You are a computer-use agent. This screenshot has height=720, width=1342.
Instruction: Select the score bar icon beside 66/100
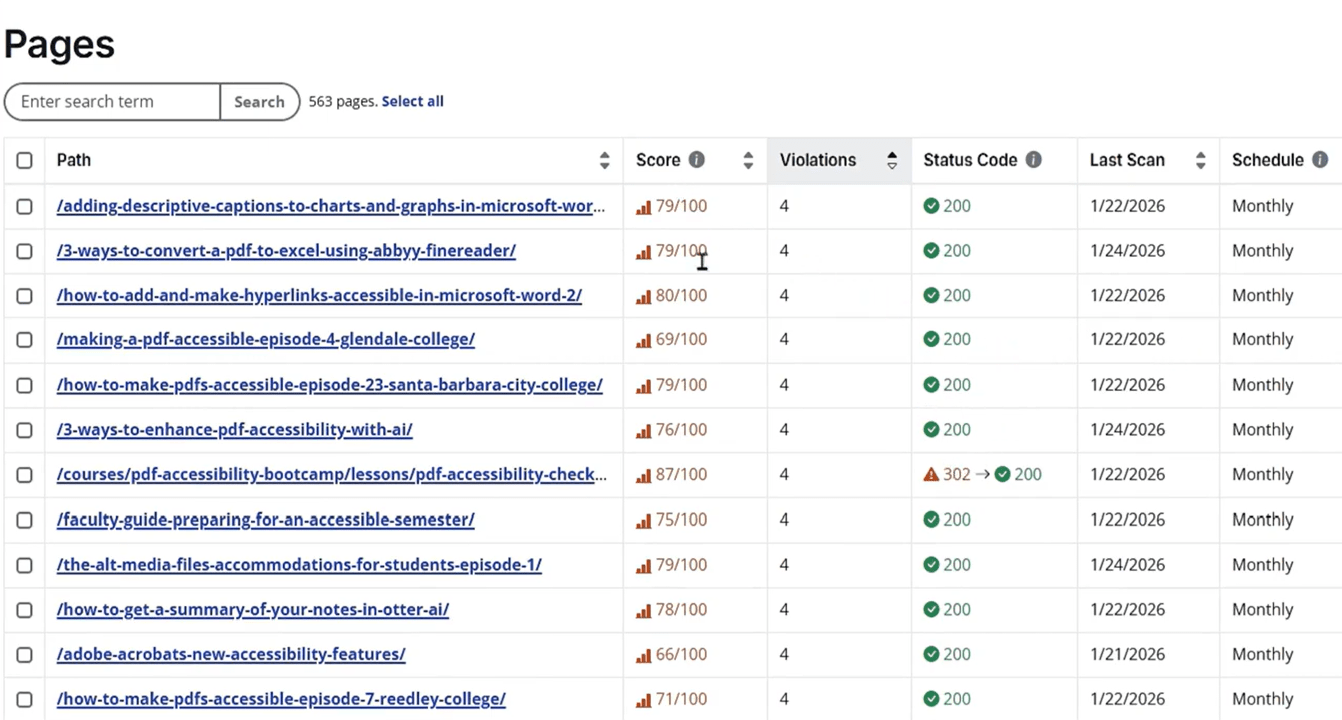642,654
